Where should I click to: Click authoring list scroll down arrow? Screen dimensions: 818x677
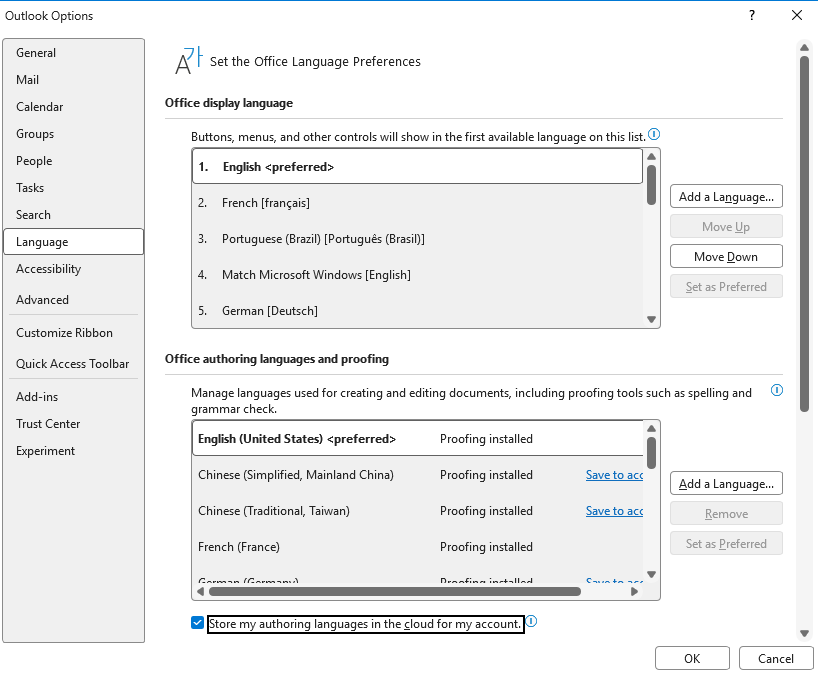pyautogui.click(x=651, y=574)
